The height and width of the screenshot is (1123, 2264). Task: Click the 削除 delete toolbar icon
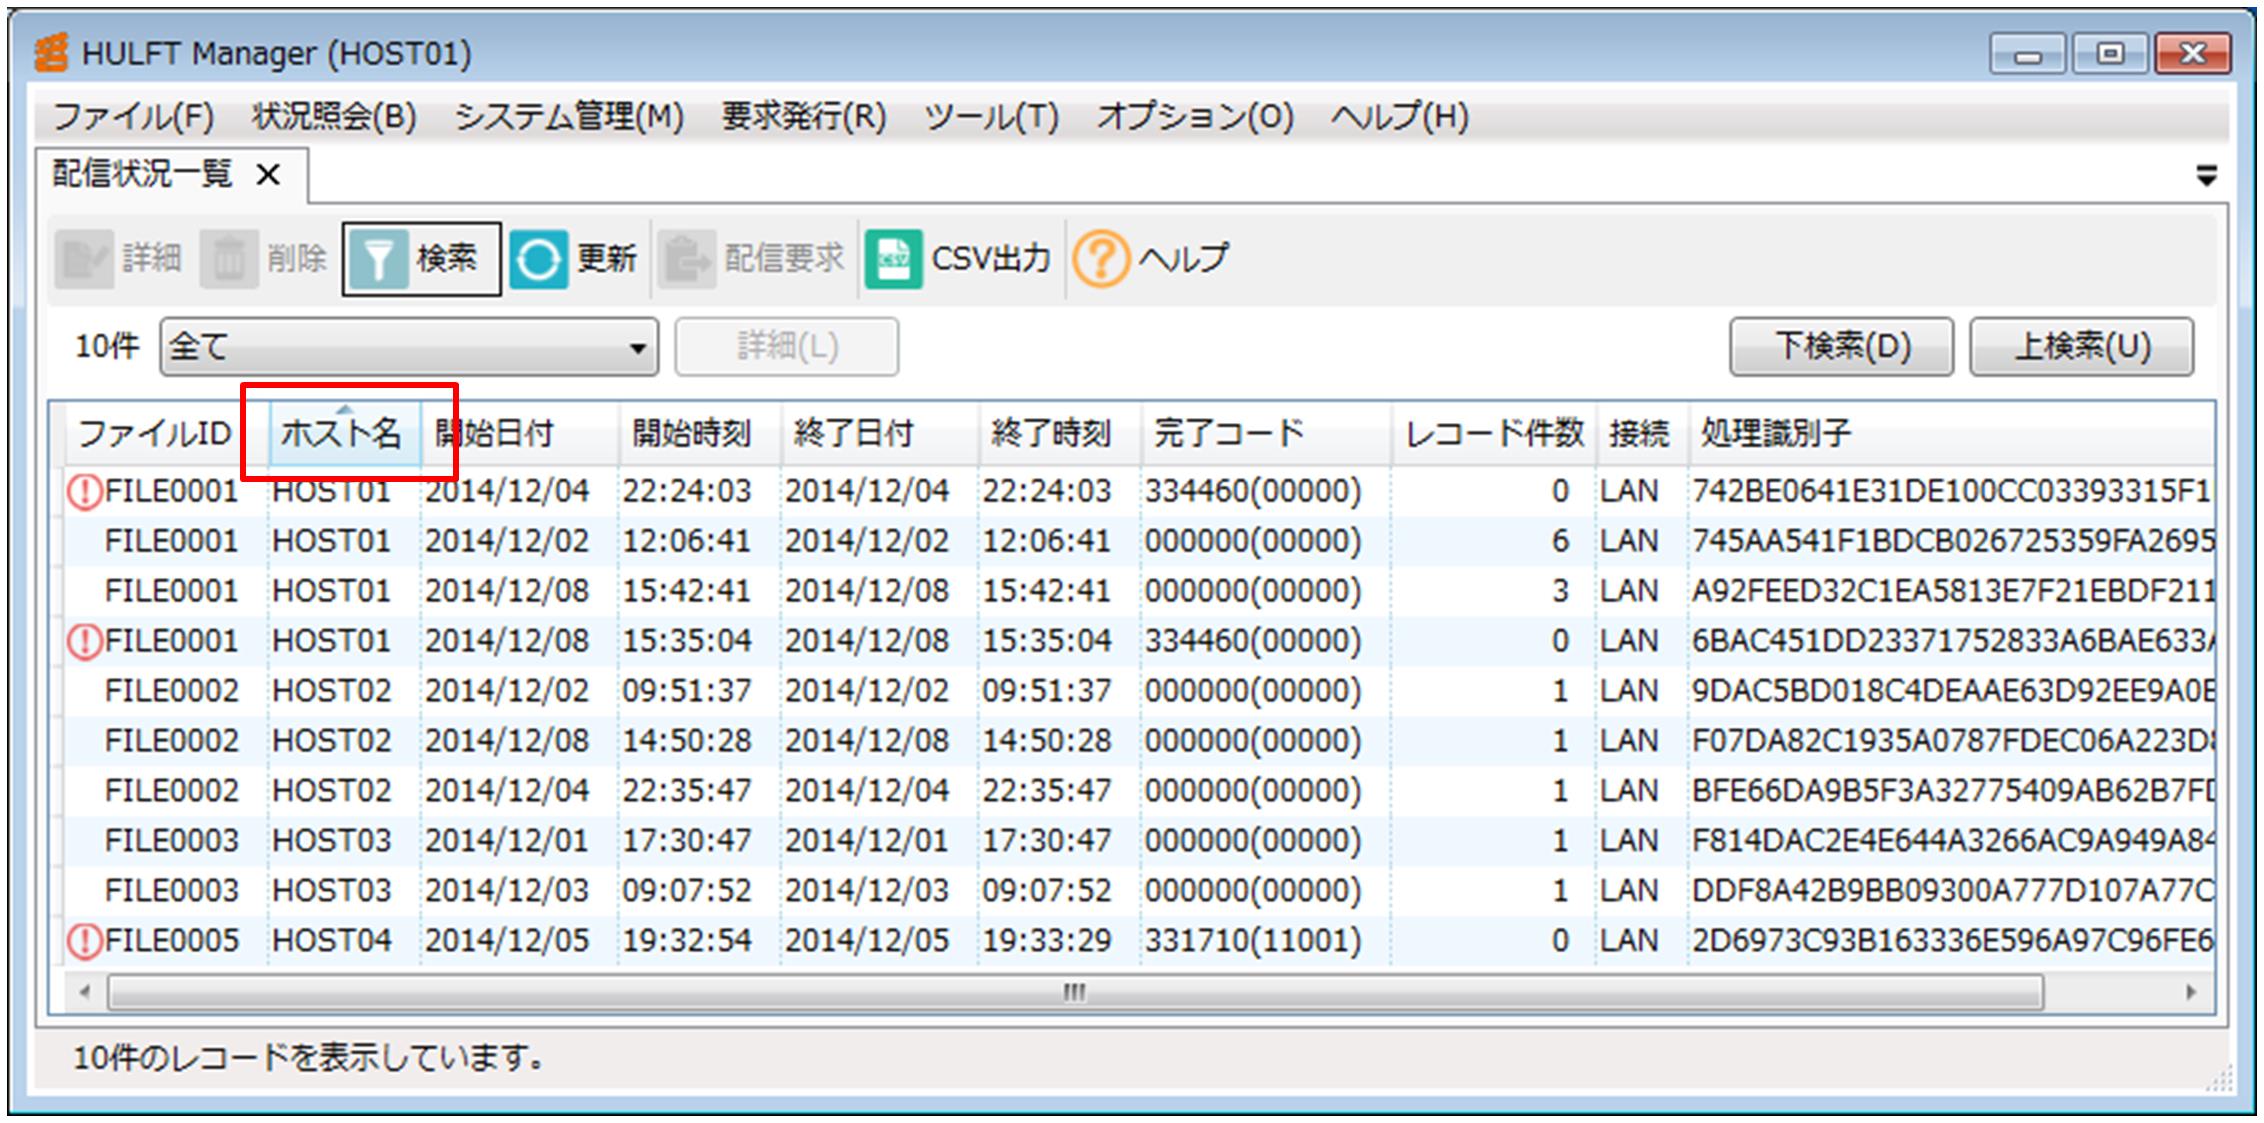232,258
